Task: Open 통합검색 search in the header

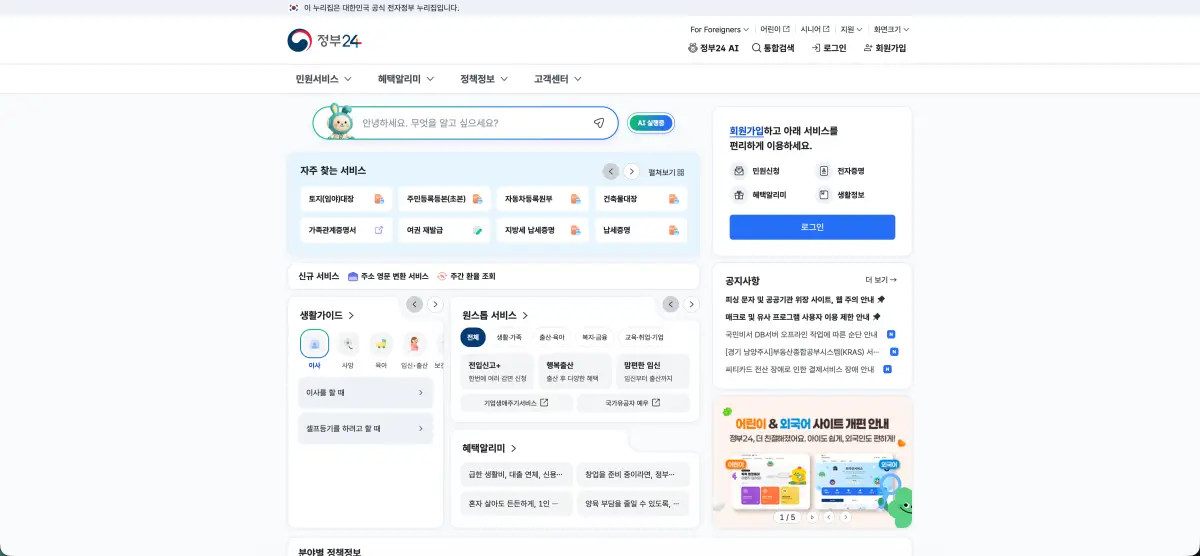Action: pos(772,48)
